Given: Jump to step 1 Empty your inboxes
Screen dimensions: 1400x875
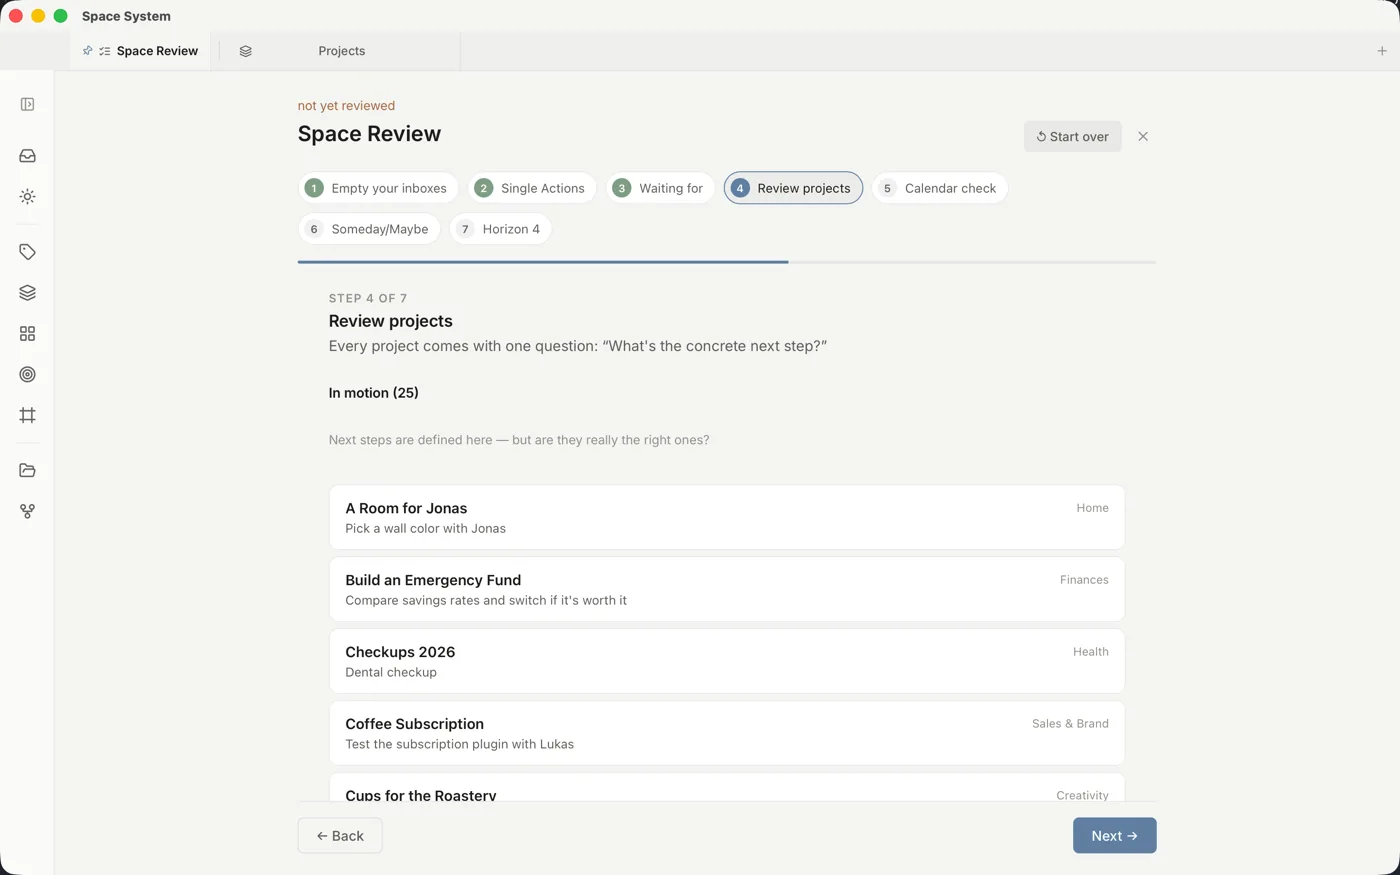Looking at the screenshot, I should tap(378, 188).
